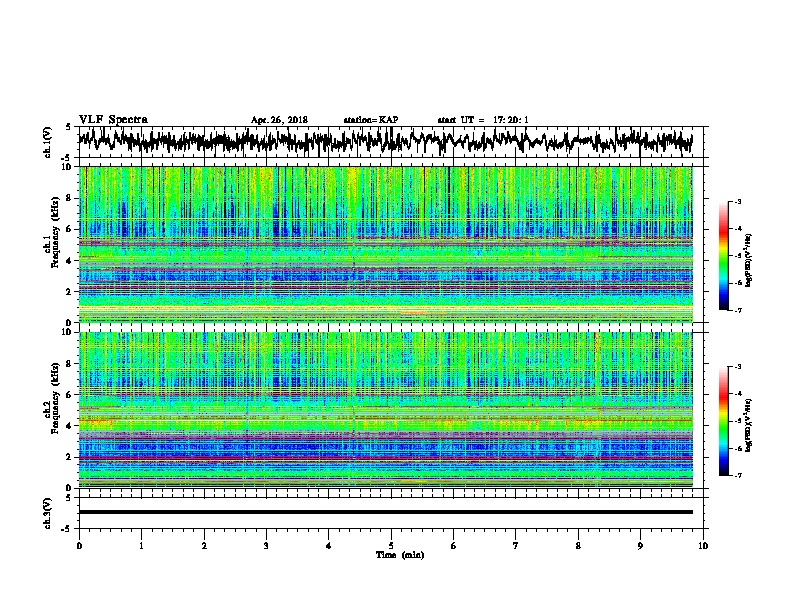
Task: Click the "ch.1(V)" axis label
Action: coord(48,142)
